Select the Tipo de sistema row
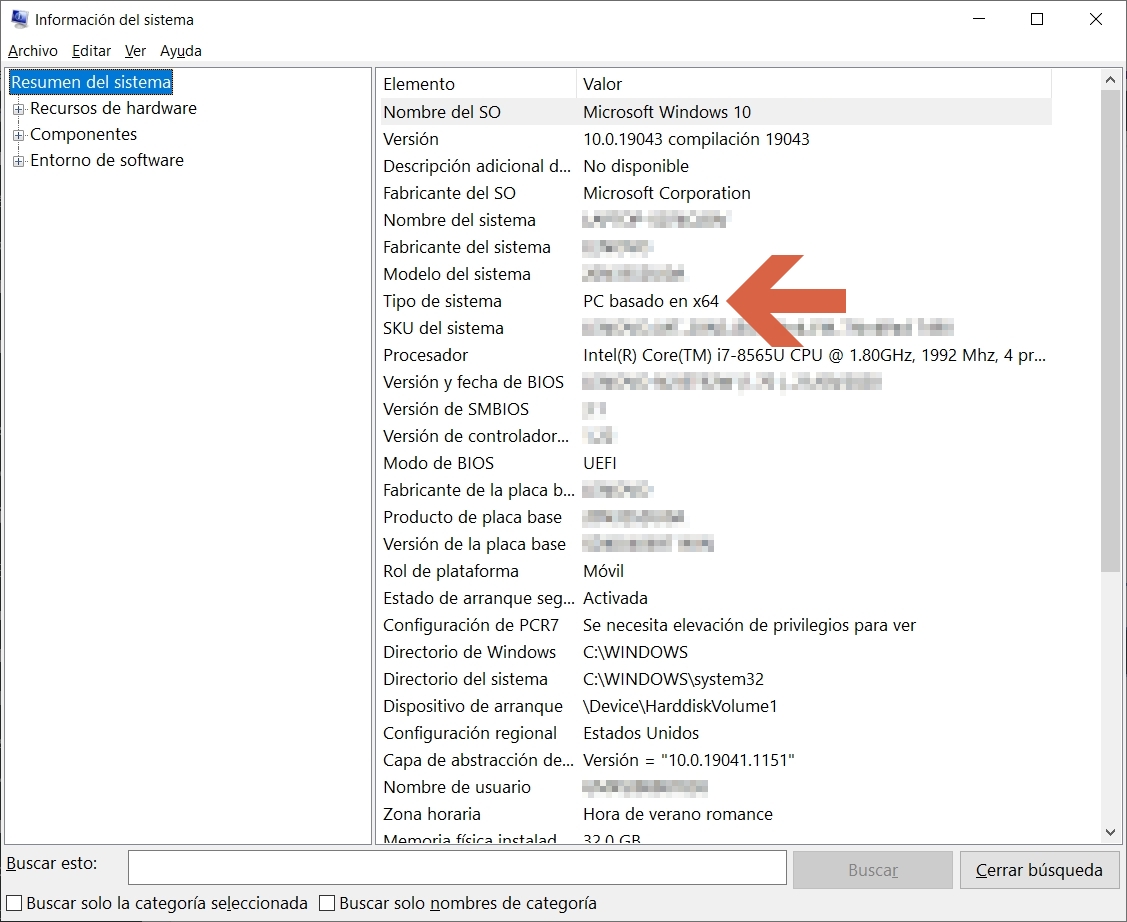The height and width of the screenshot is (922, 1127). coord(716,301)
